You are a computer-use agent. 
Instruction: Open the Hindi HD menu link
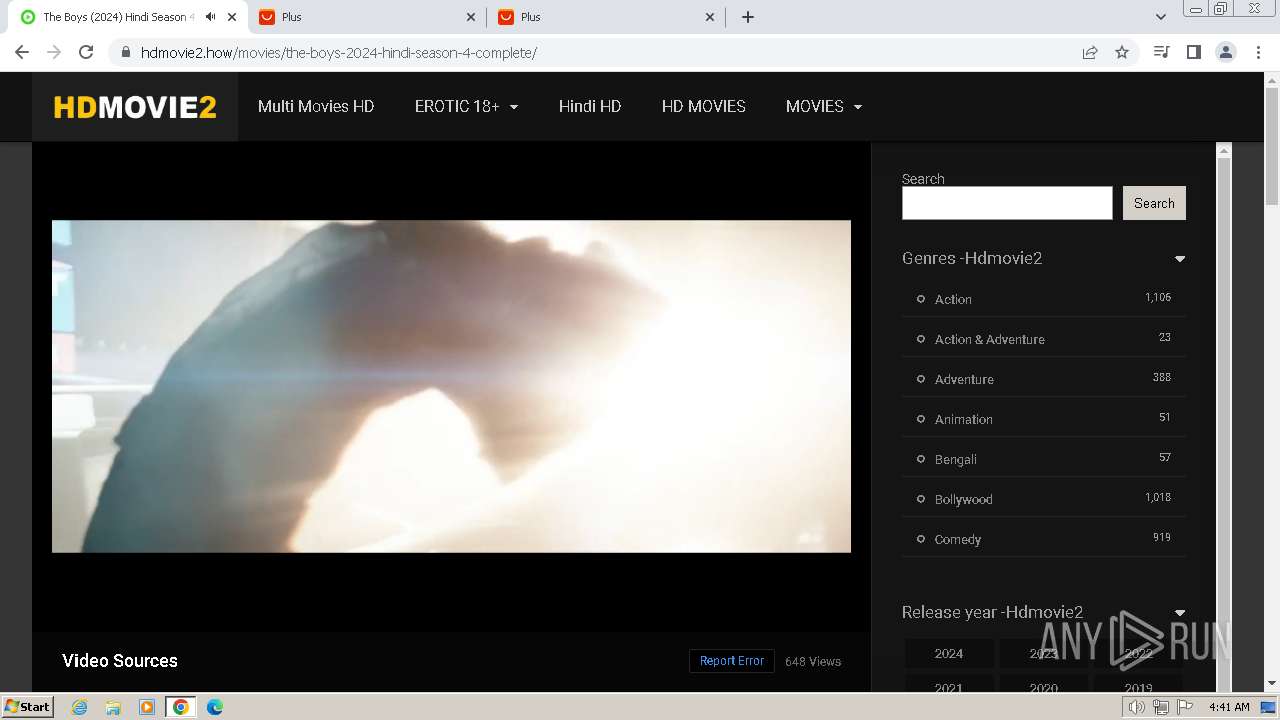tap(590, 106)
